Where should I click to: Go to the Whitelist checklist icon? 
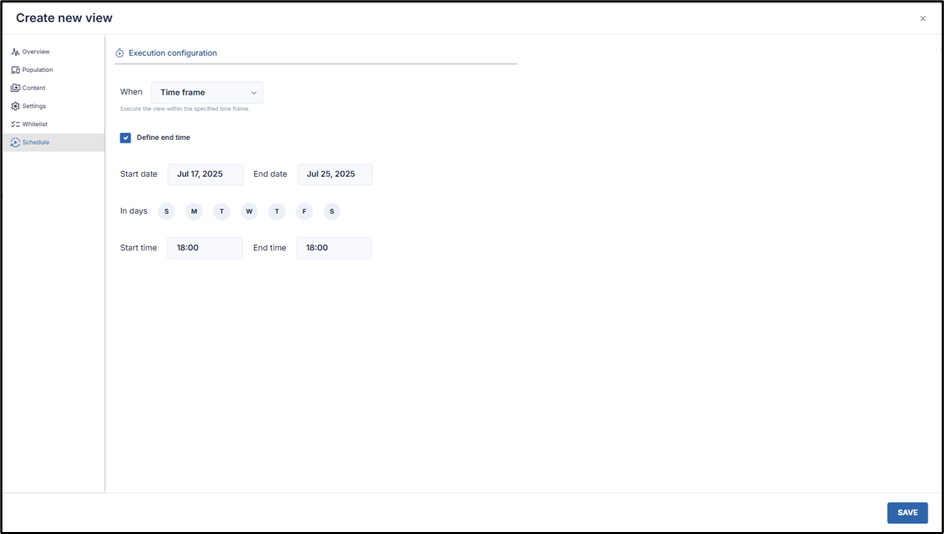pos(15,124)
